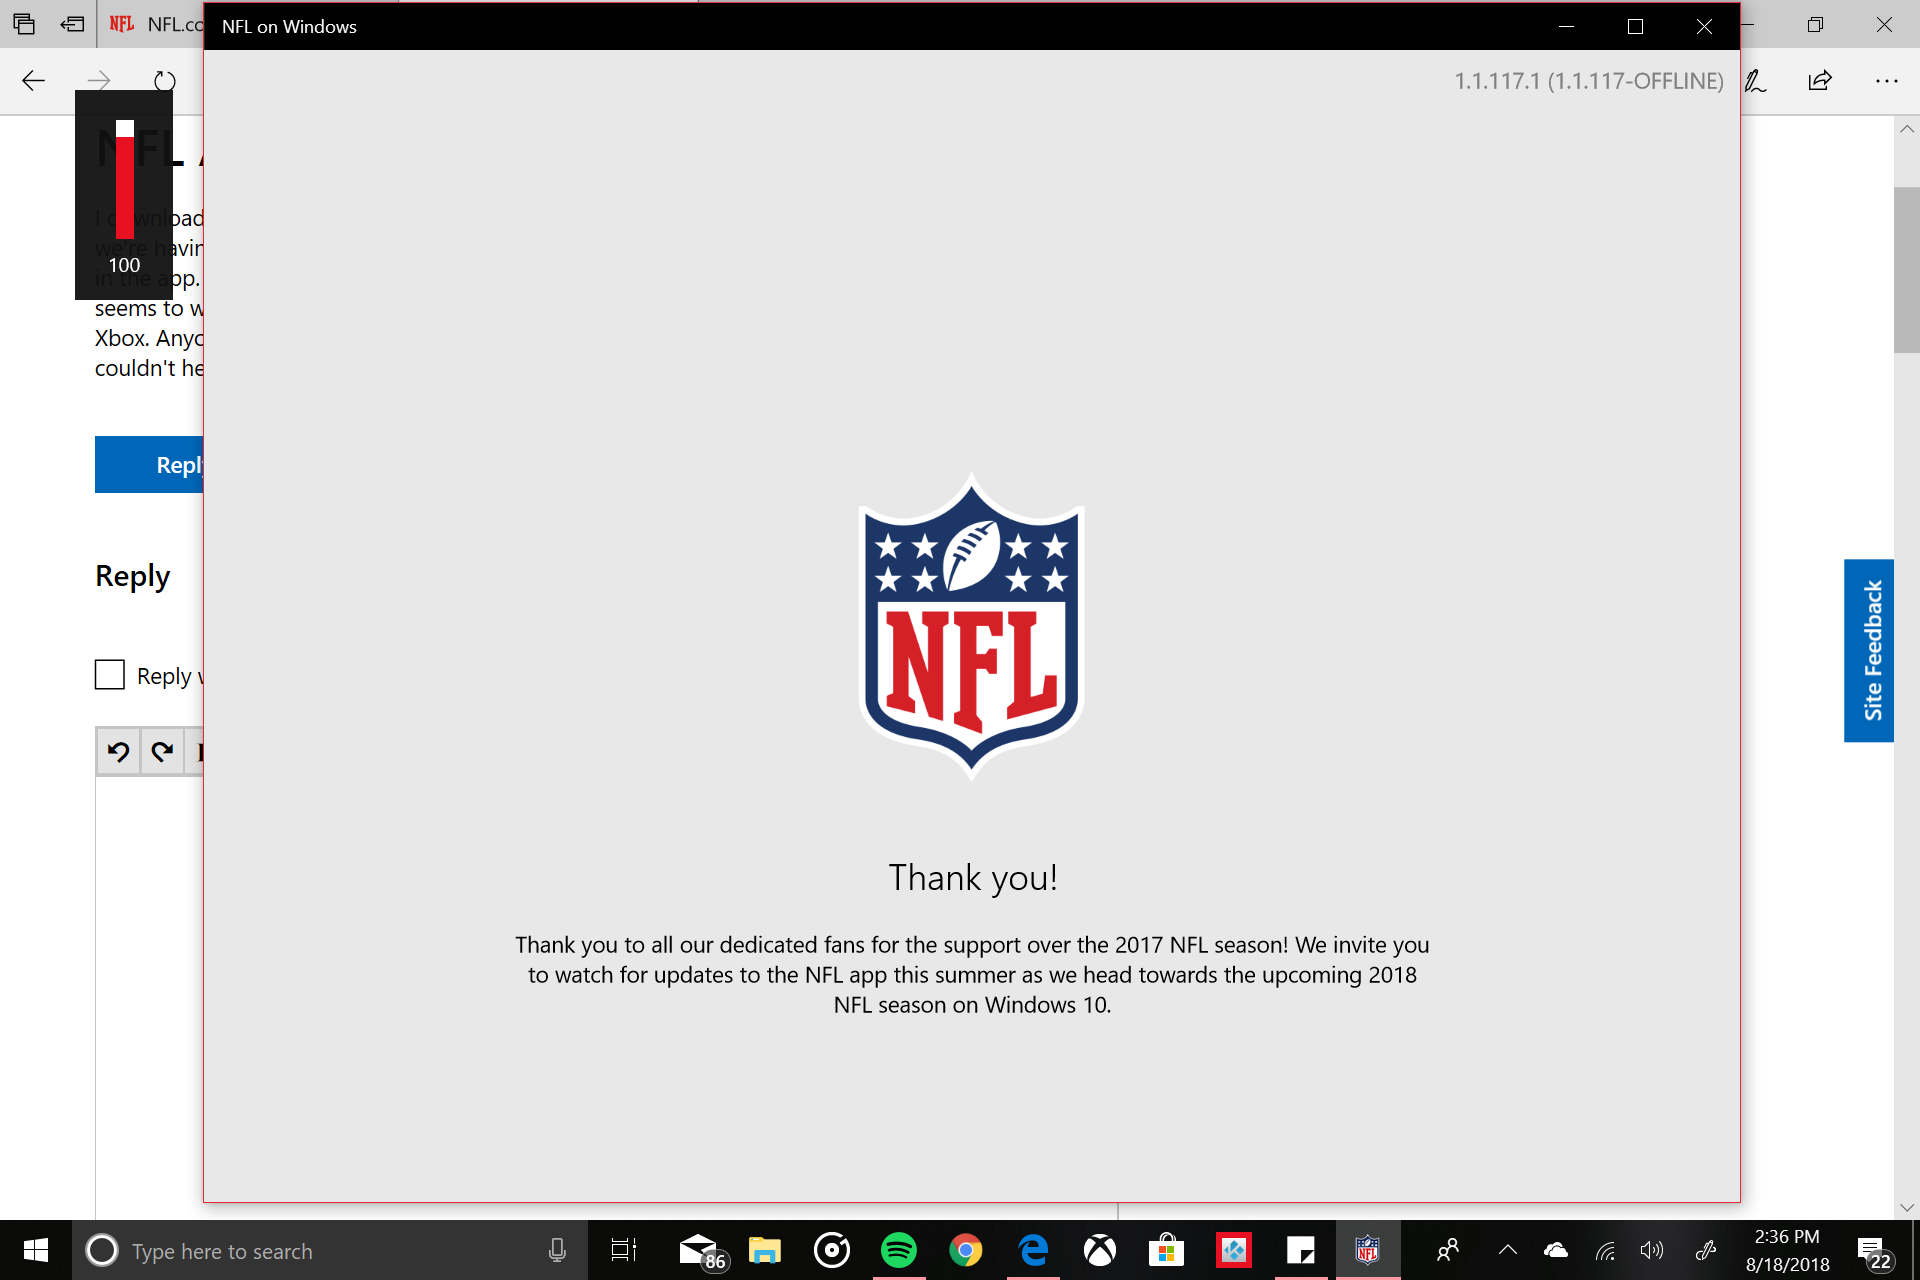Open the Windows Start menu
Viewport: 1920px width, 1280px height.
[35, 1250]
